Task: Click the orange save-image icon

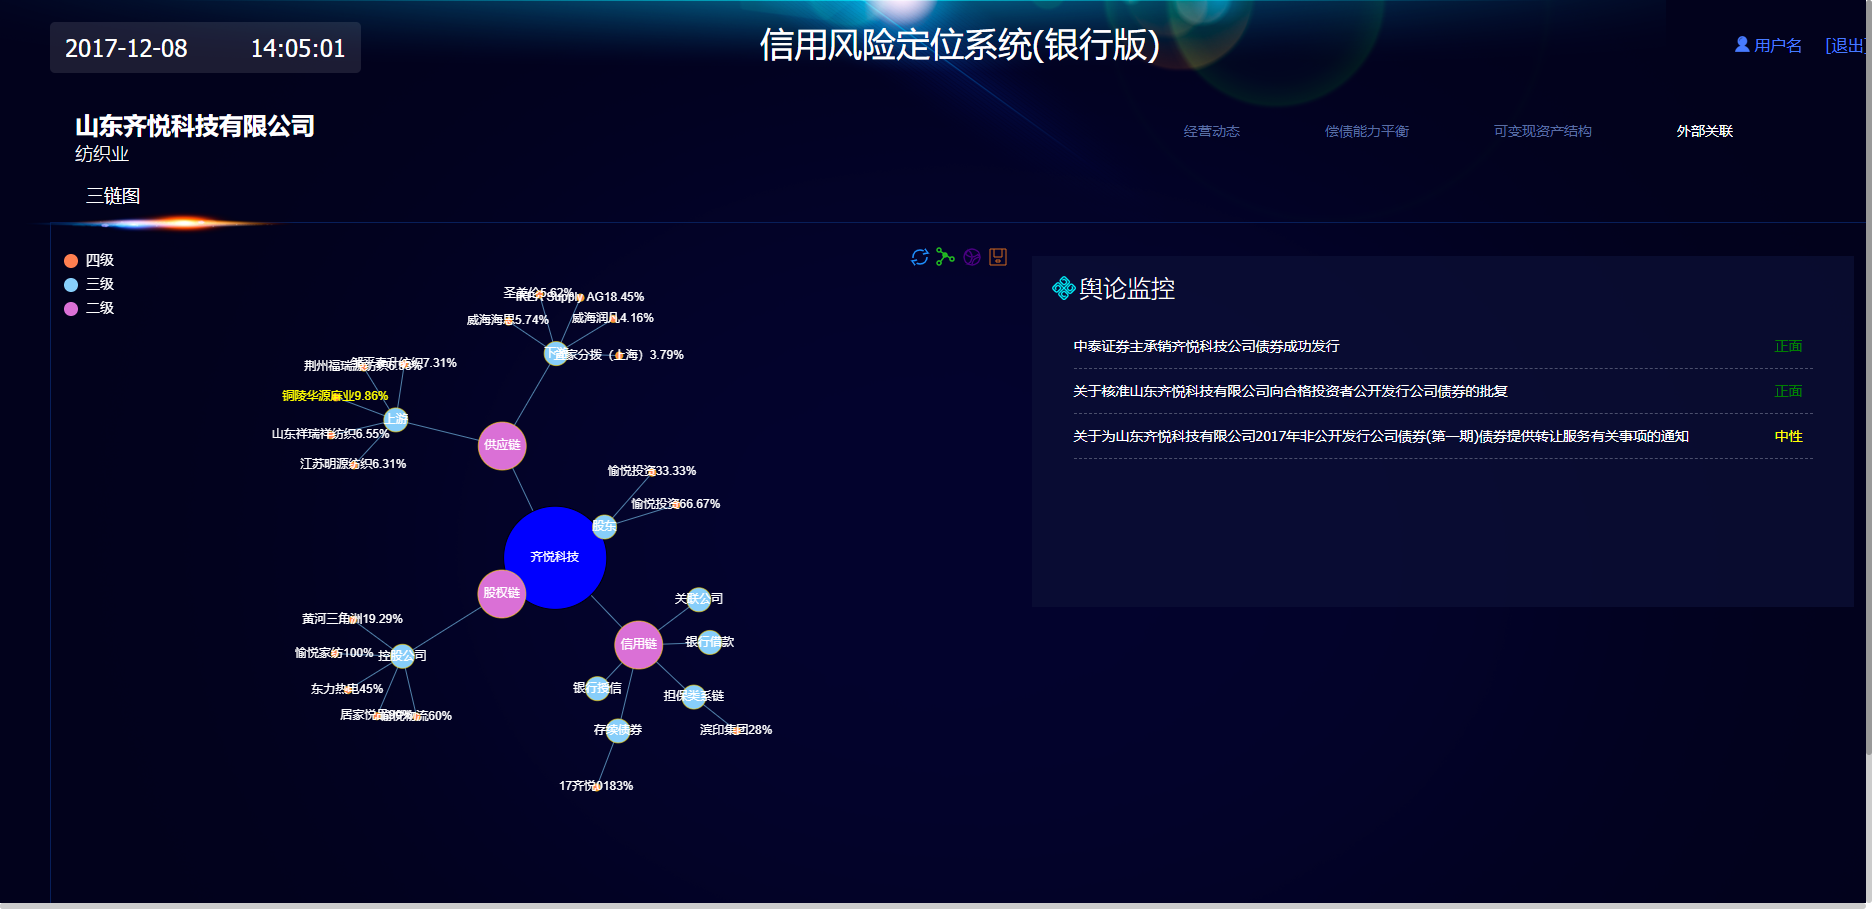Action: [x=998, y=257]
